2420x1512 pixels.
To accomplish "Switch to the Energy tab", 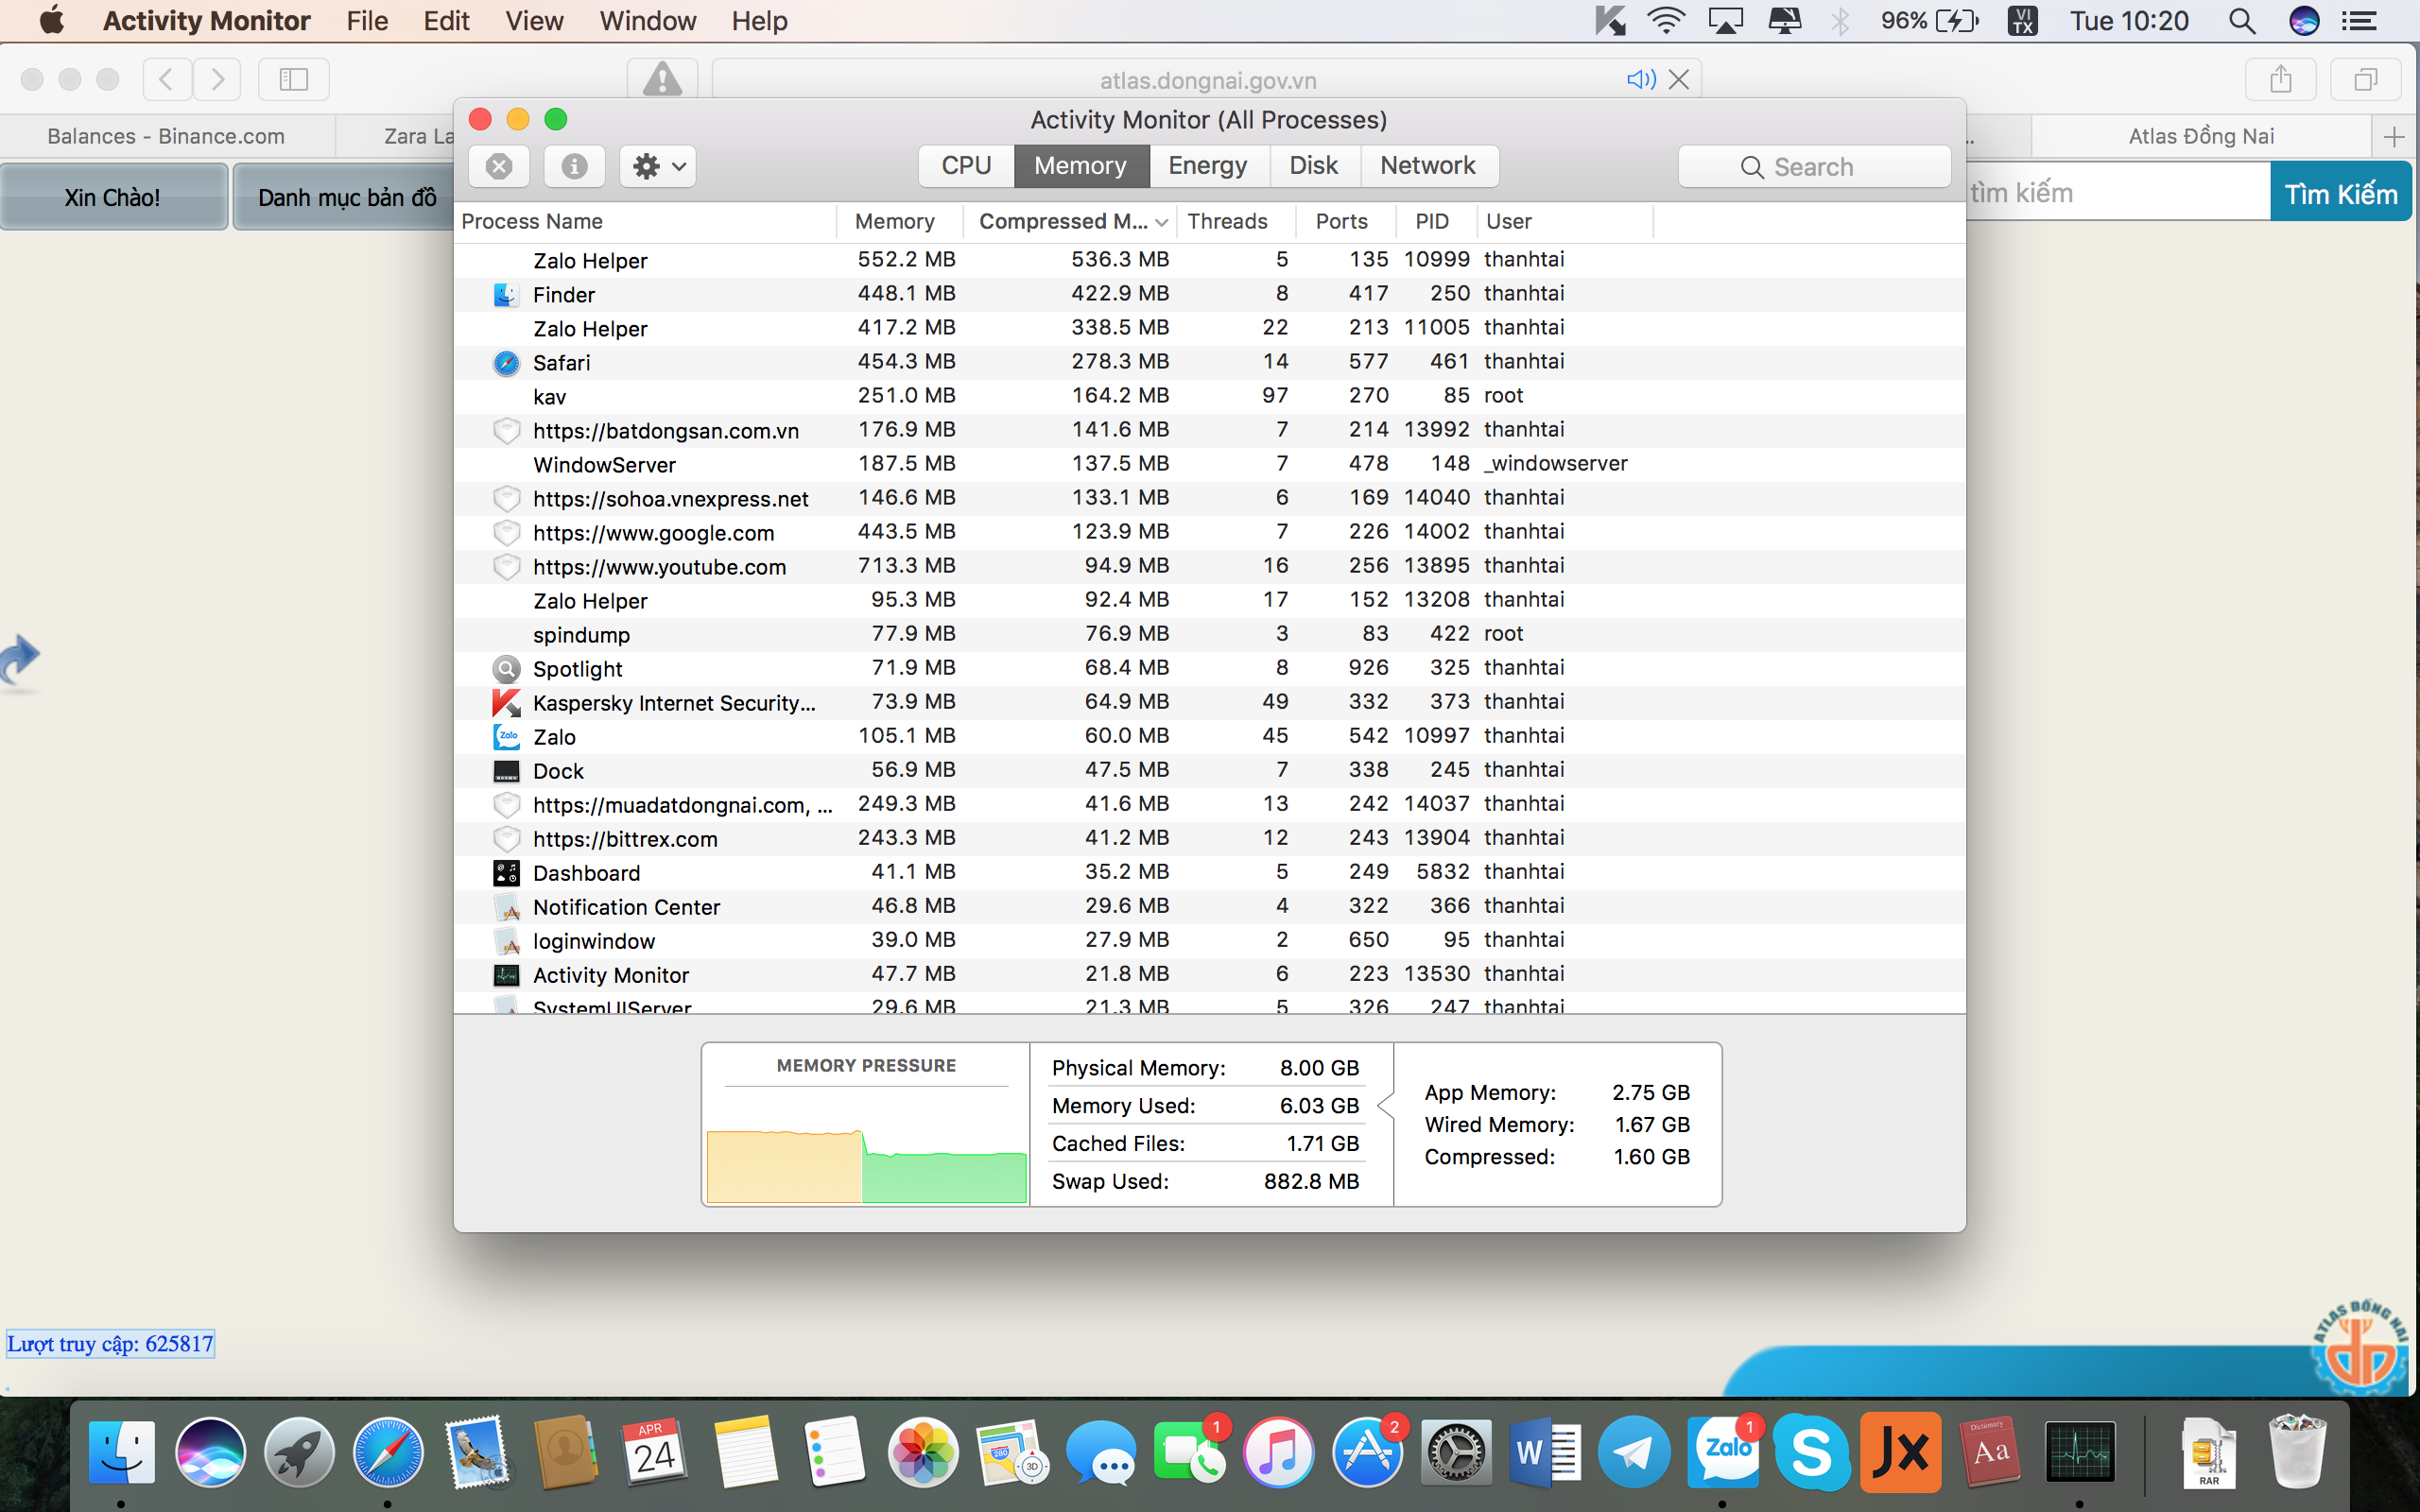I will [1208, 166].
